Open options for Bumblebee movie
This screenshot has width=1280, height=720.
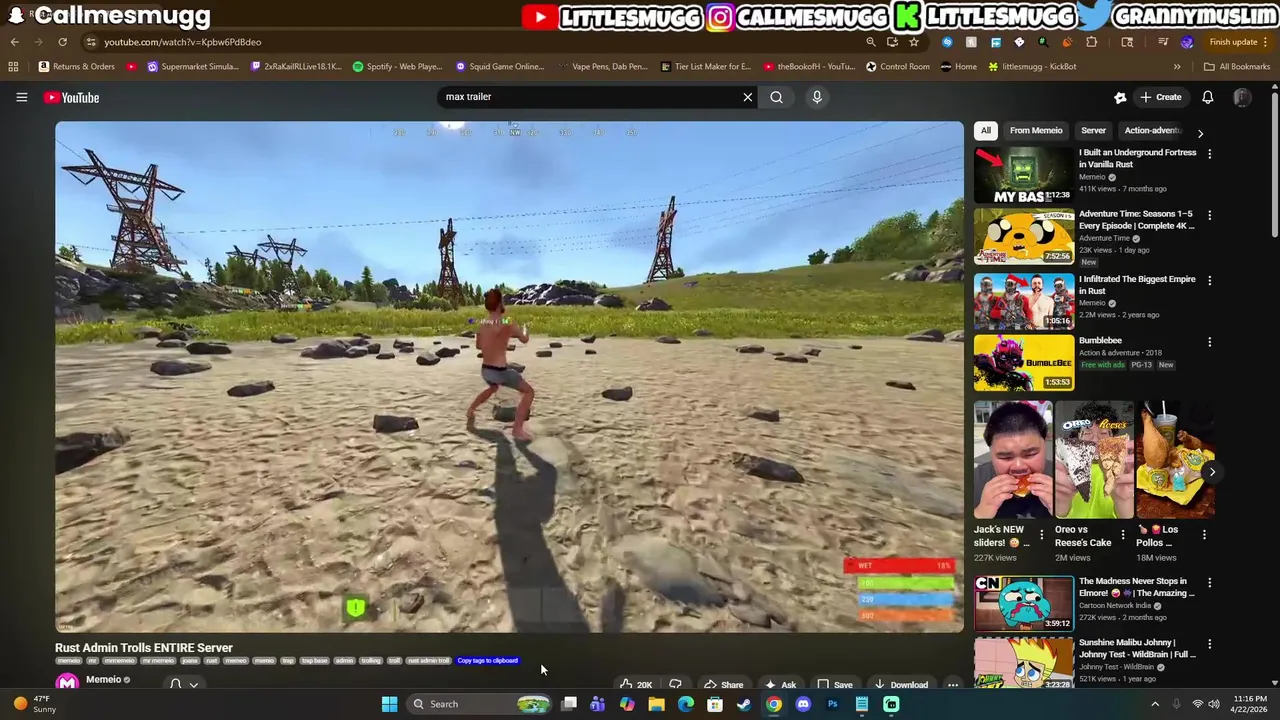coord(1209,342)
